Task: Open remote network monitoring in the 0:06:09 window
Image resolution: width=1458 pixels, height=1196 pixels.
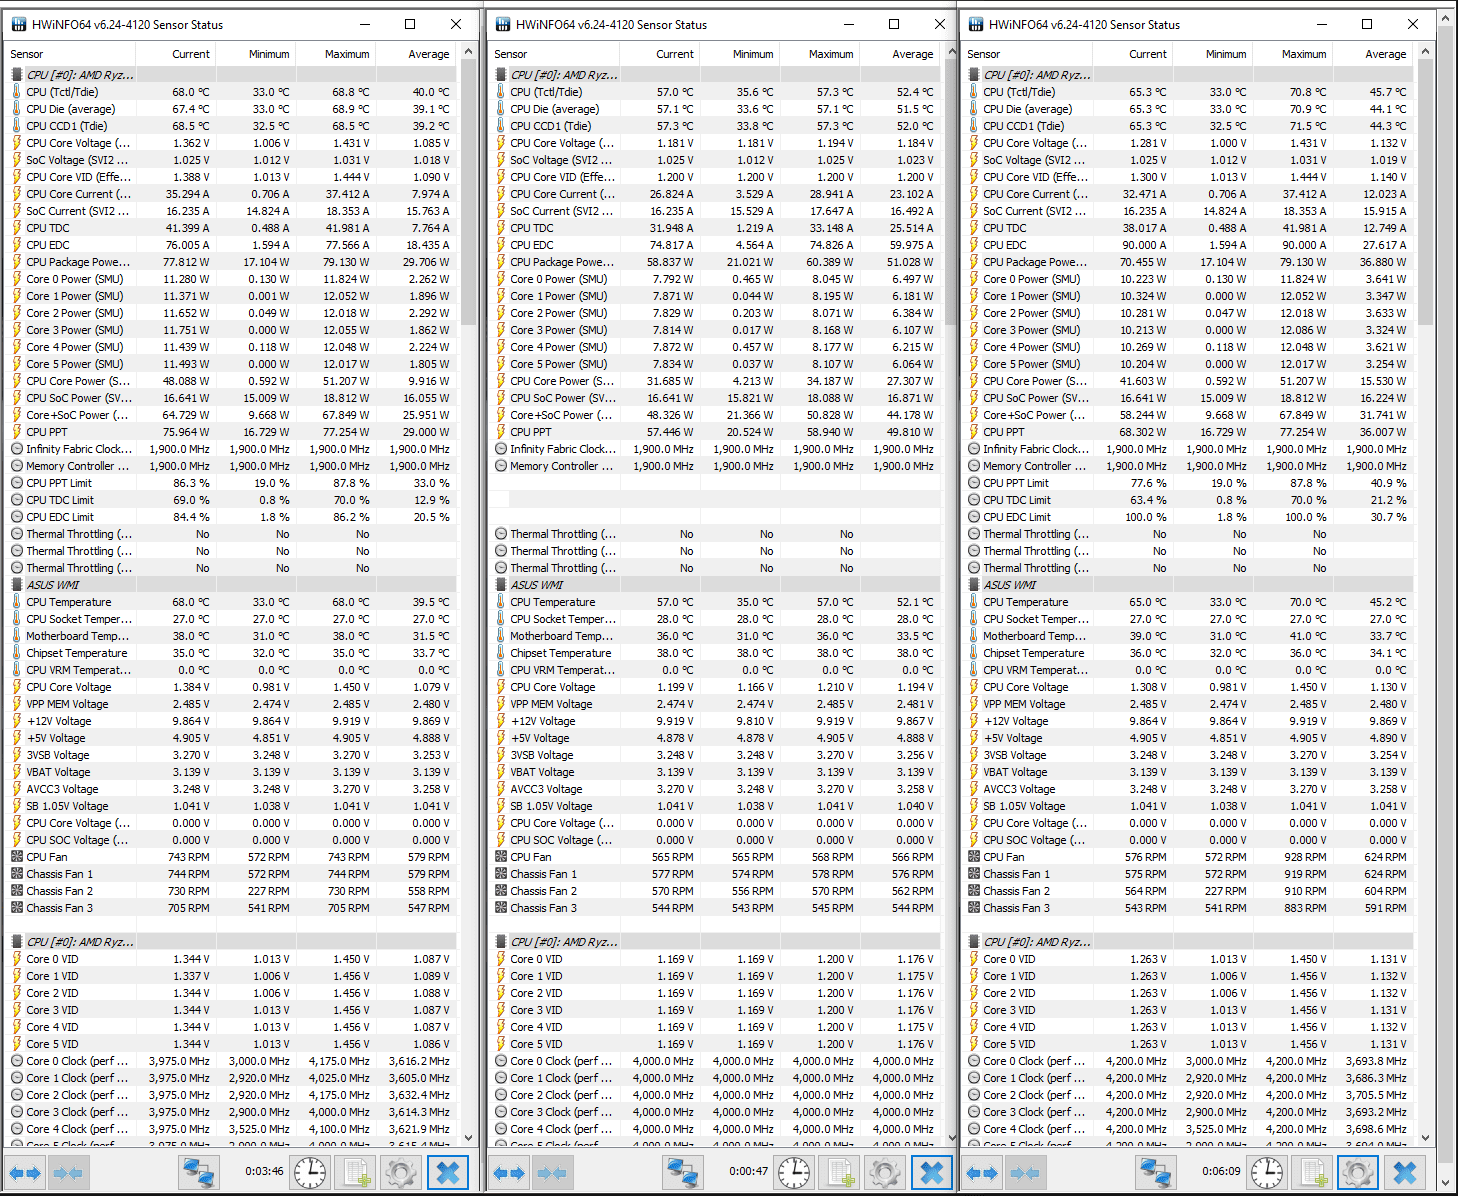Action: pyautogui.click(x=1156, y=1172)
